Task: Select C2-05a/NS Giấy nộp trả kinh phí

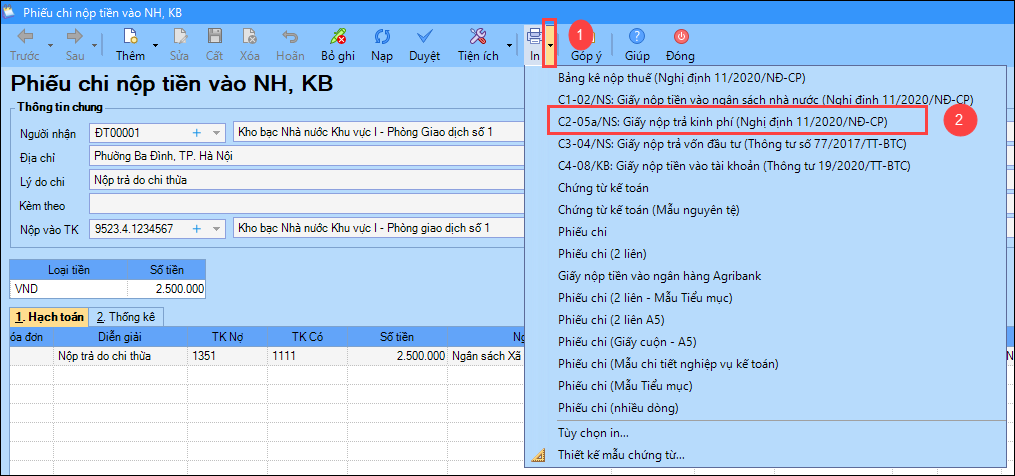Action: [x=722, y=122]
